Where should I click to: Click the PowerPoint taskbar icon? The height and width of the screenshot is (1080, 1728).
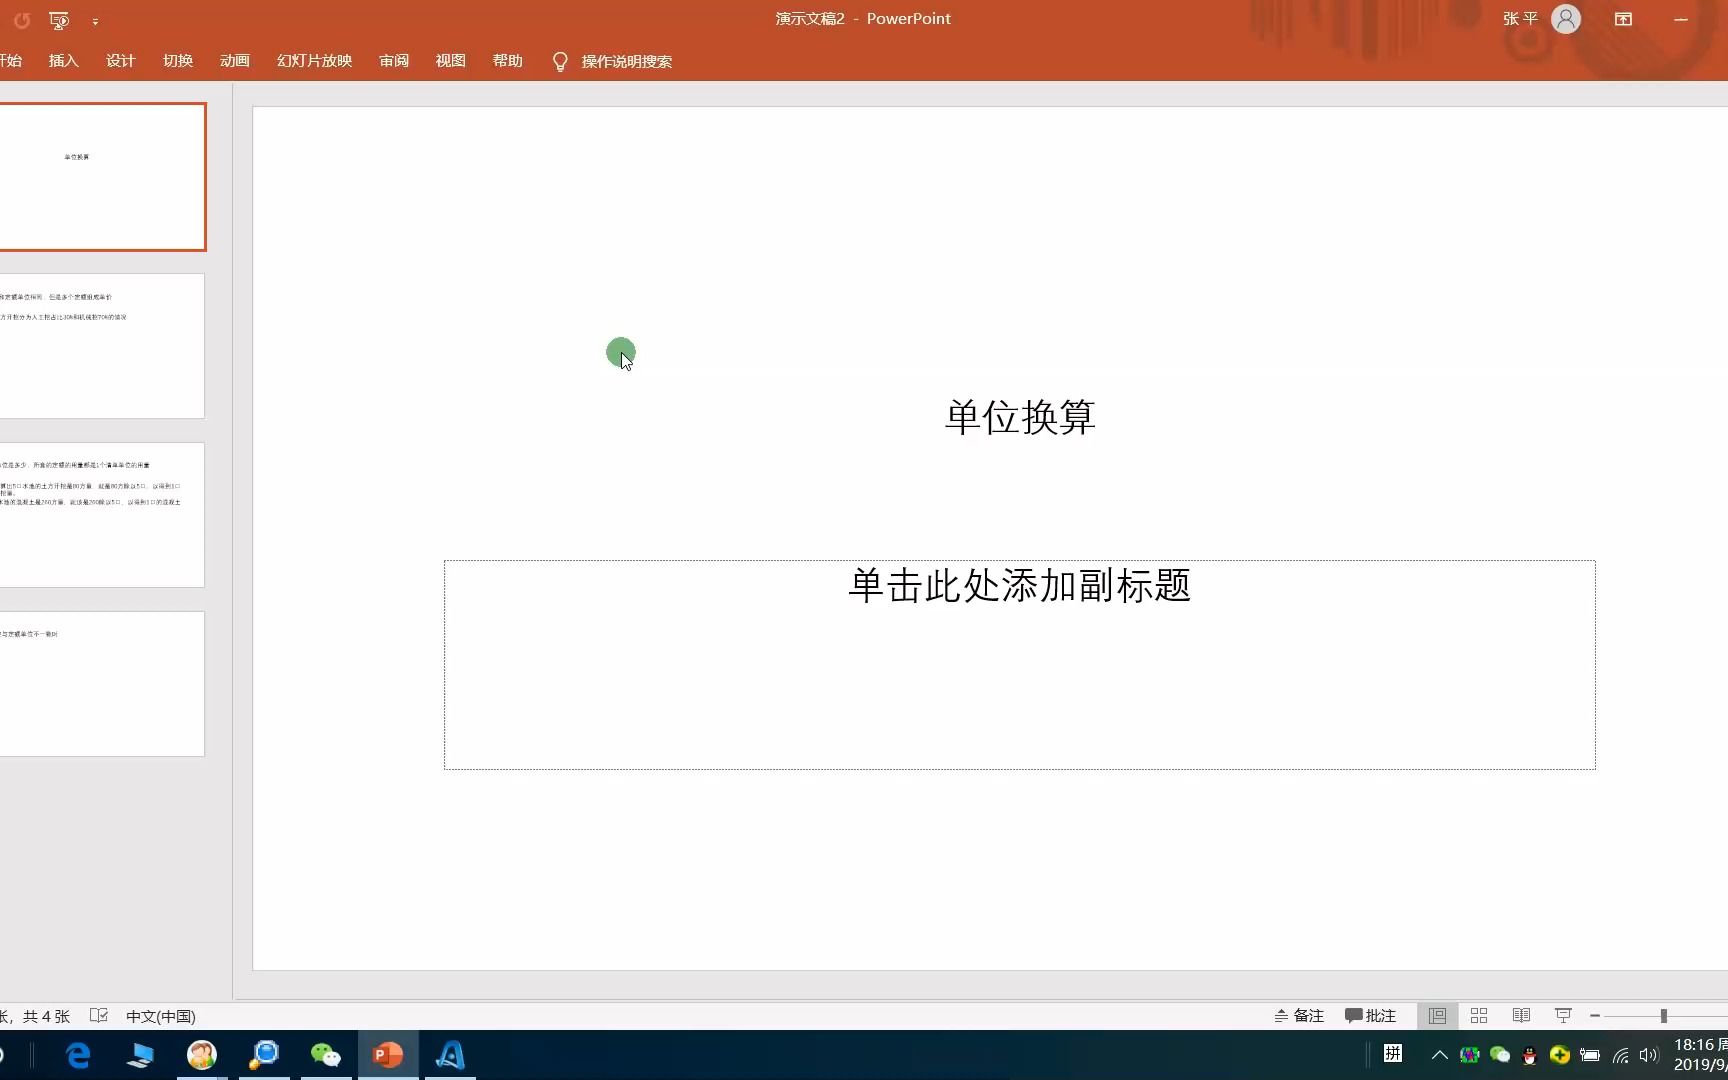[388, 1055]
